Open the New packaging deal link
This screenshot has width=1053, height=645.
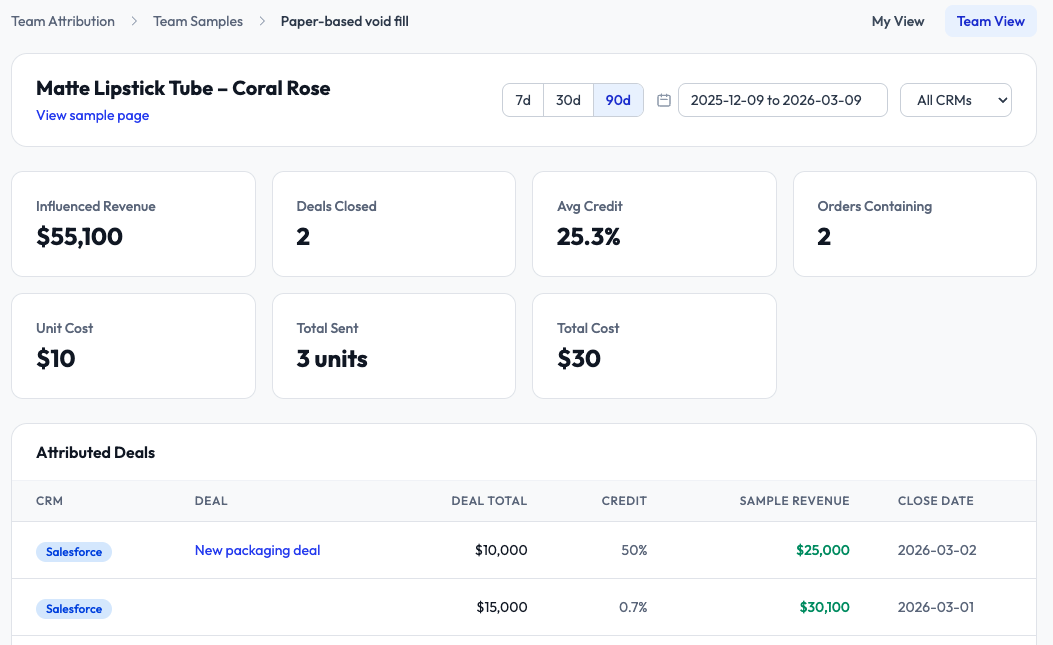click(257, 550)
